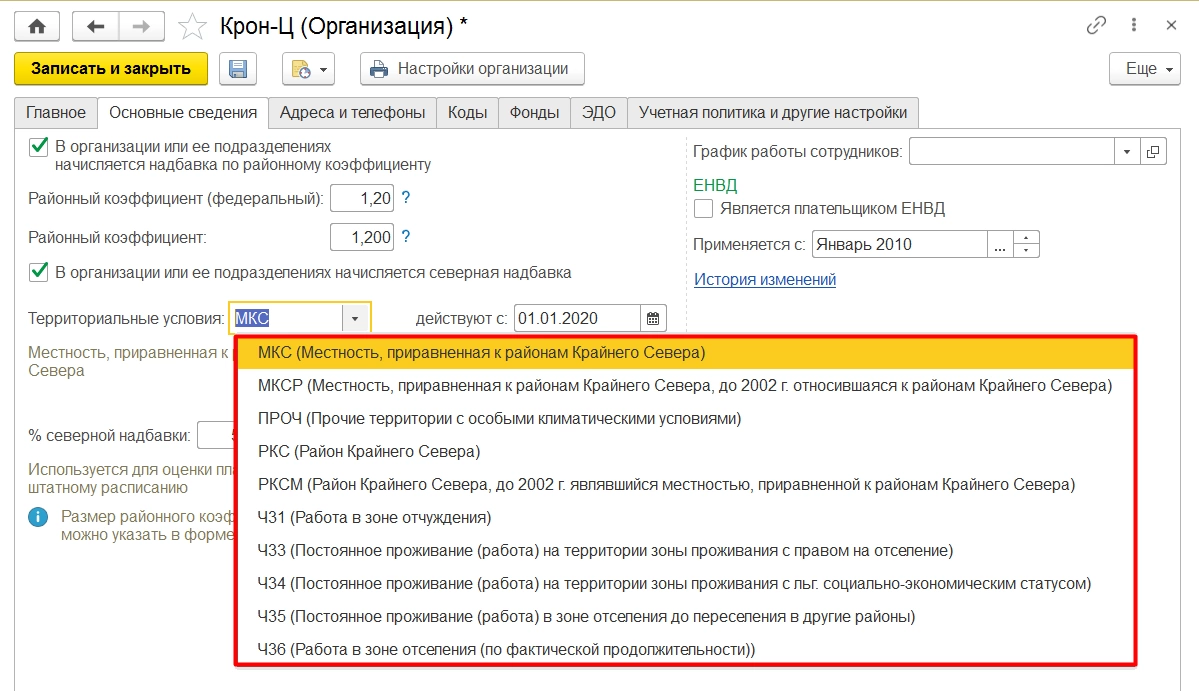Screen dimensions: 1199x691
Task: Edit the Применяется с month field
Action: (x=899, y=245)
